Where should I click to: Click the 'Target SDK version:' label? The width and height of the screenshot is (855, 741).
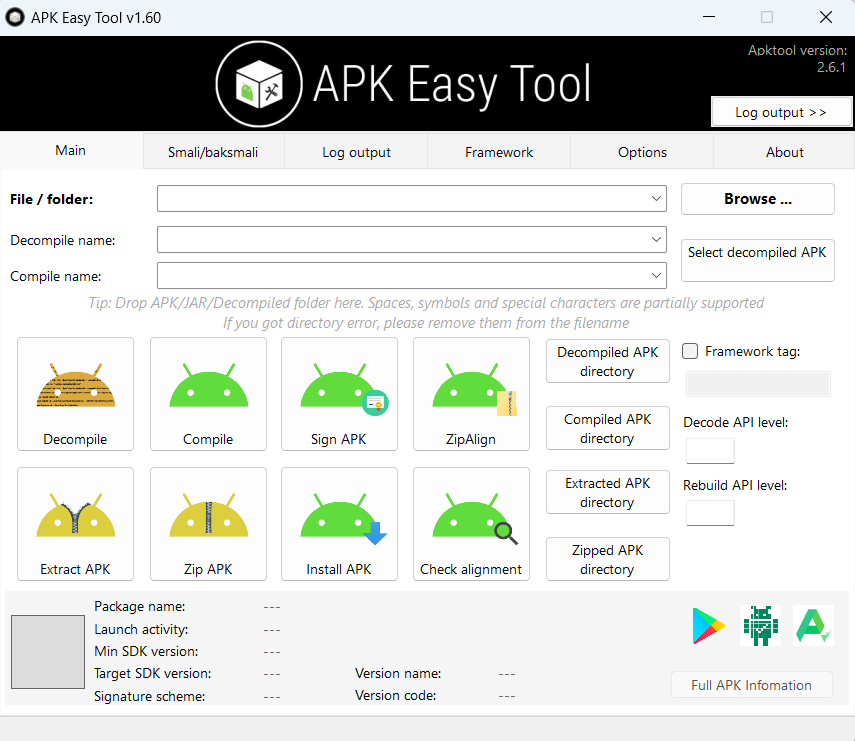(153, 673)
